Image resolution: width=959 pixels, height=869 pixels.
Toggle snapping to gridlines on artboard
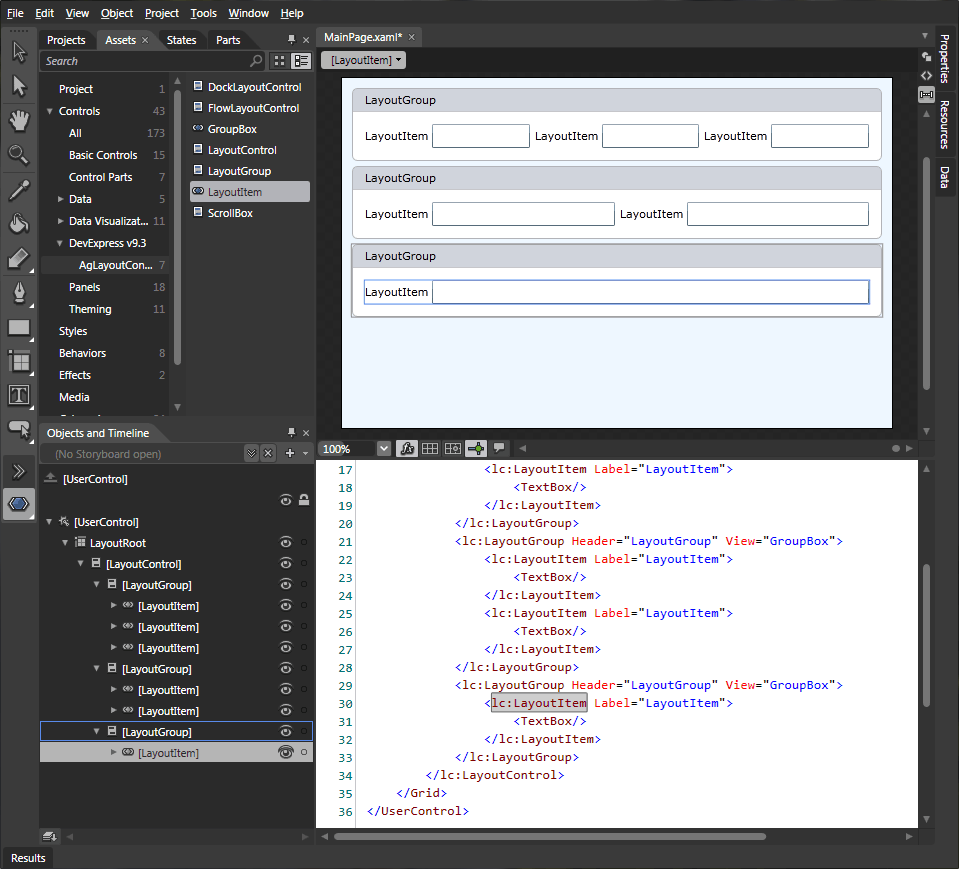pos(452,449)
